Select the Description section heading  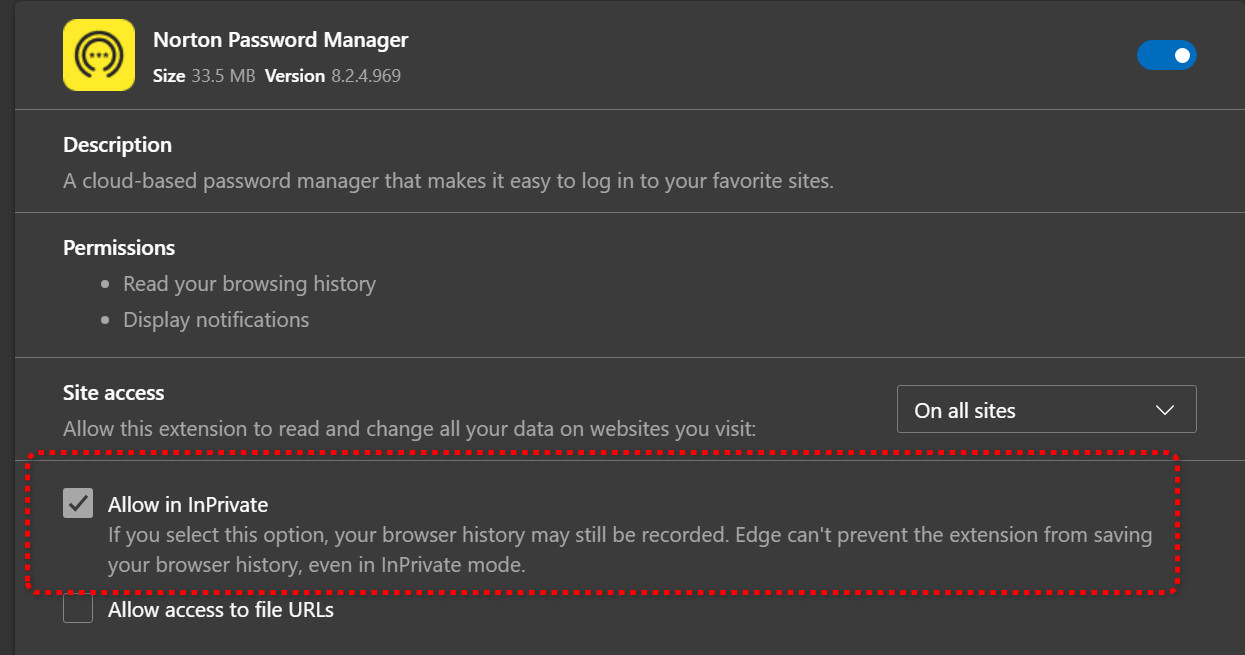pyautogui.click(x=117, y=145)
